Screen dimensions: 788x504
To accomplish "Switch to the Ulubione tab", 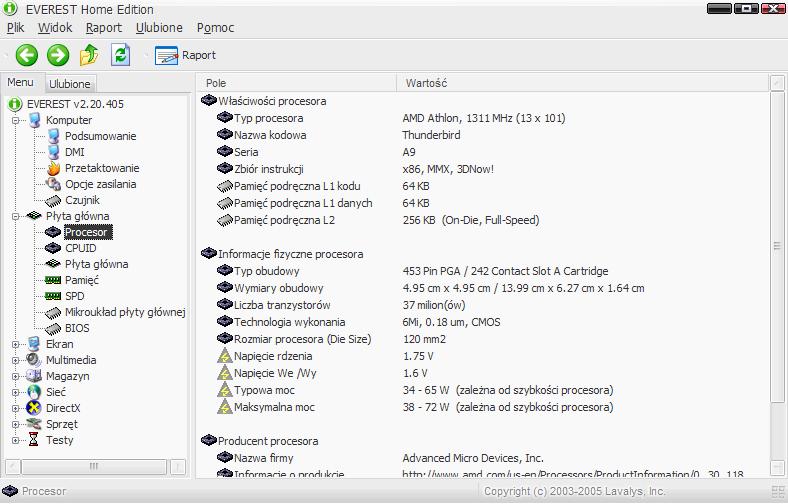I will 70,84.
